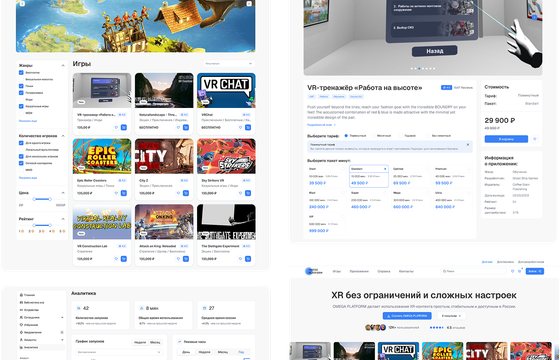Choose the Standart minutes package card
The height and width of the screenshot is (360, 560).
coord(369,176)
